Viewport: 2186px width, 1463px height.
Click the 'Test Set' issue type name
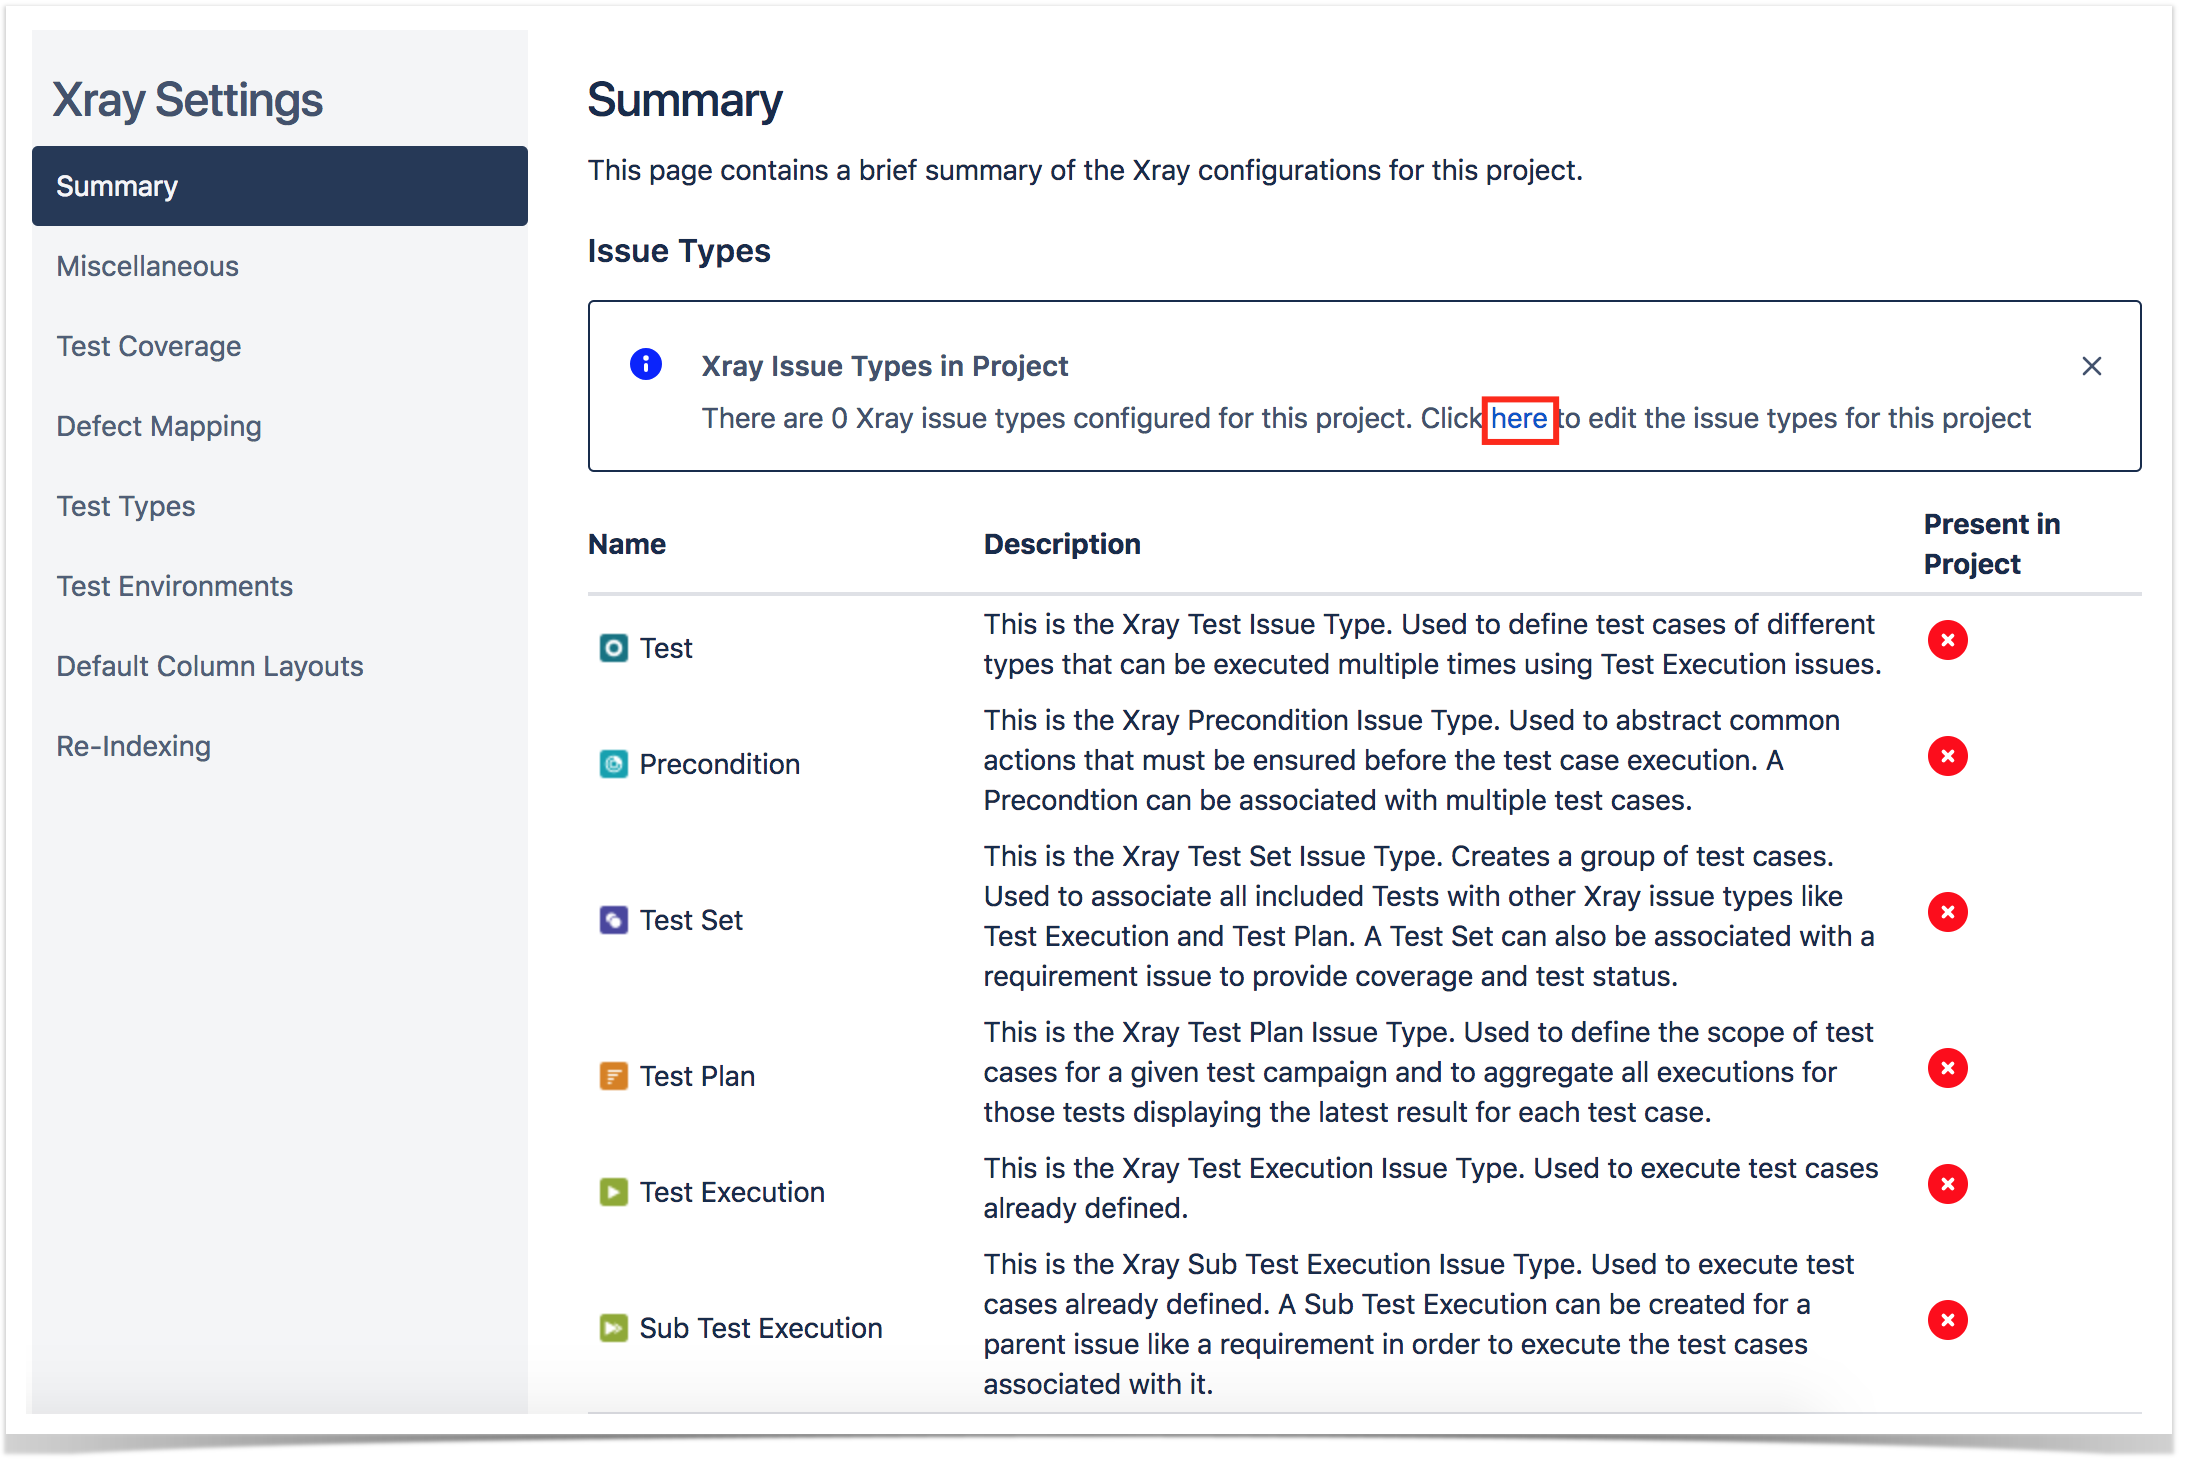coord(691,920)
